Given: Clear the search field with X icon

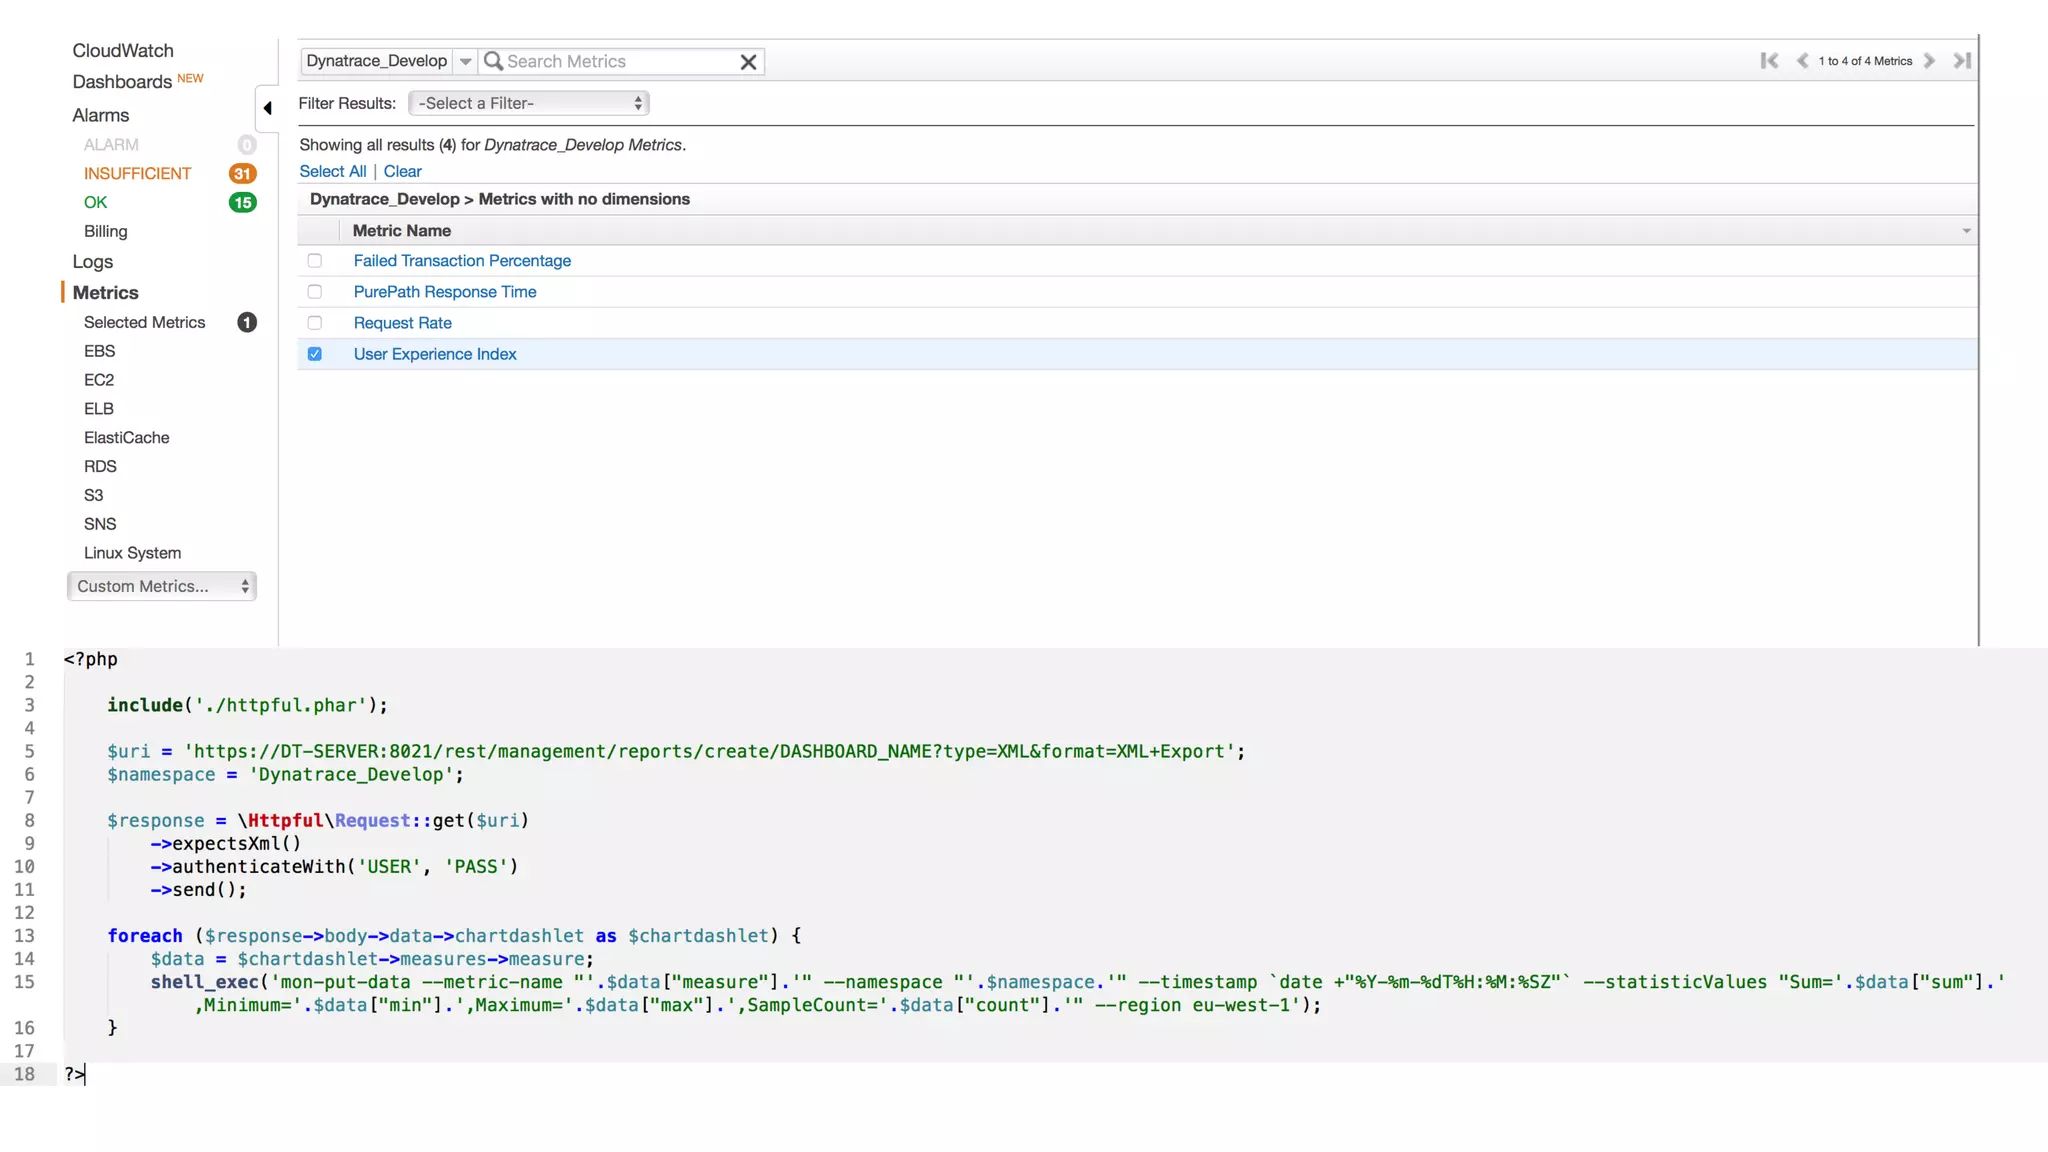Looking at the screenshot, I should click(x=748, y=62).
